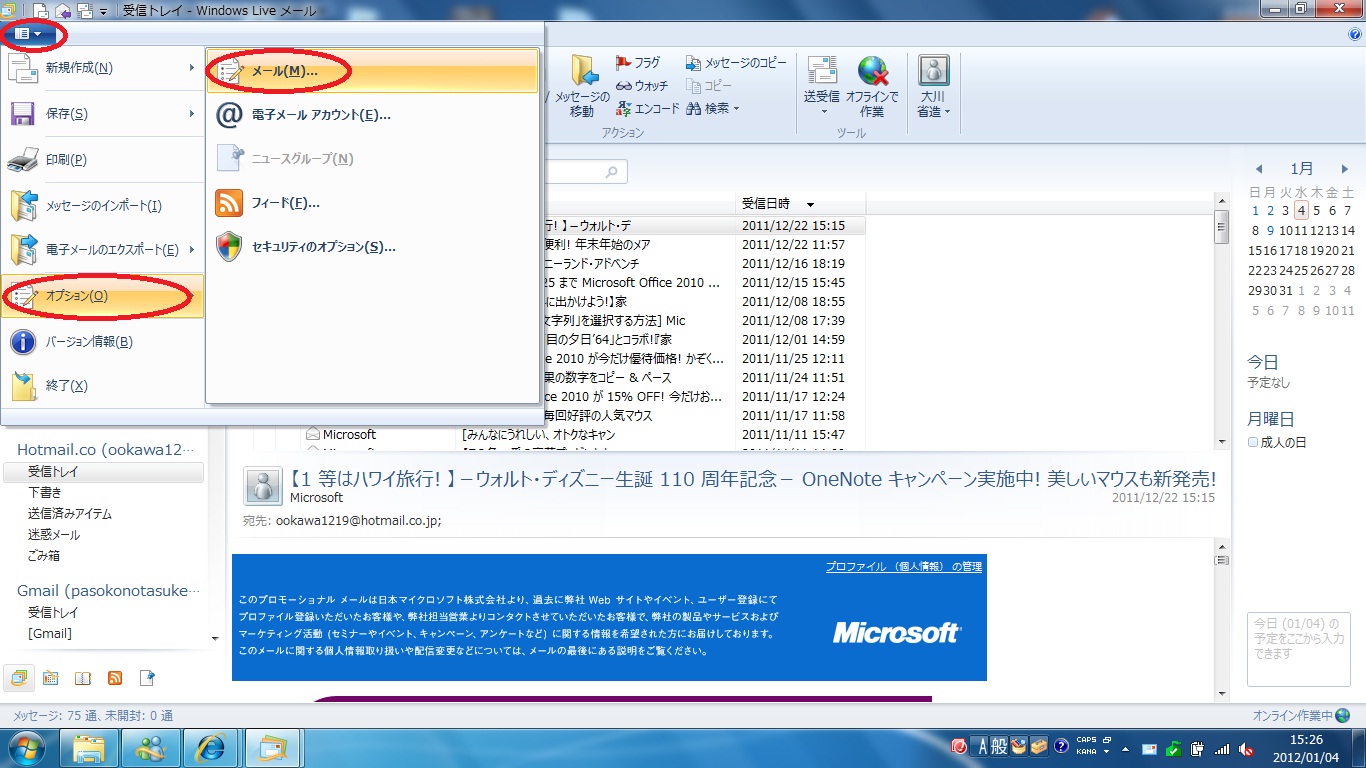The width and height of the screenshot is (1366, 768).
Task: Choose 終了(X) to exit
Action: (102, 386)
